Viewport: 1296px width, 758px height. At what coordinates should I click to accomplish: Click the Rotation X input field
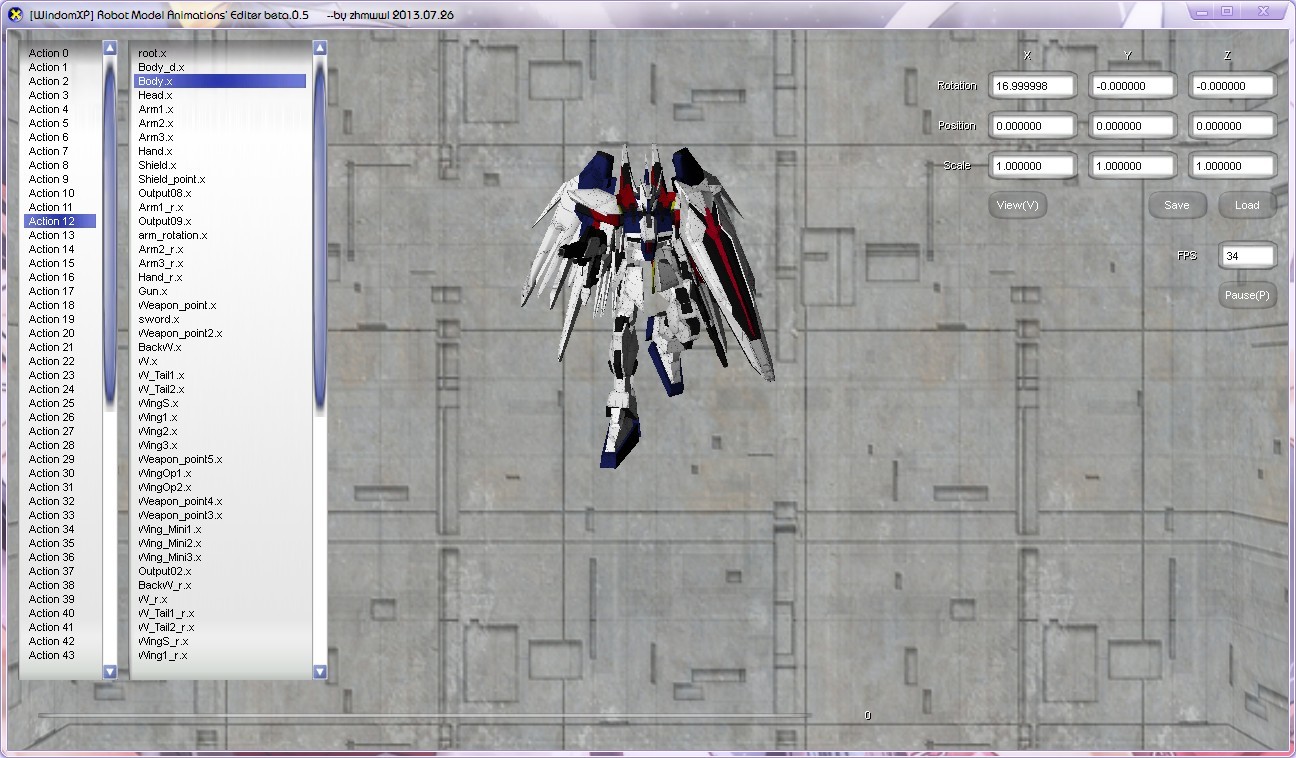pyautogui.click(x=1033, y=86)
